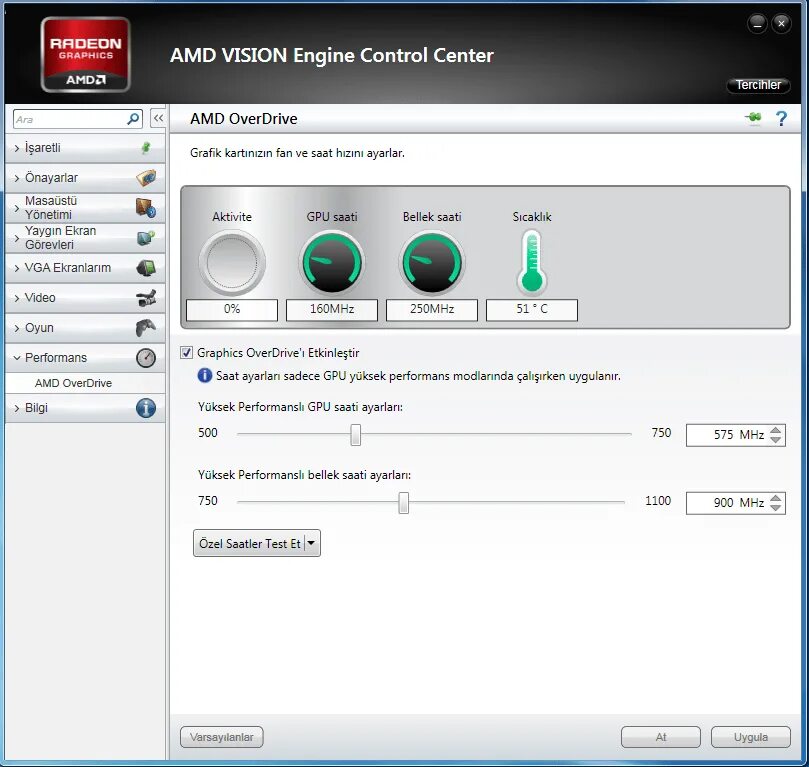Click the Varsayılanlar defaults button
The width and height of the screenshot is (809, 767).
(x=221, y=737)
